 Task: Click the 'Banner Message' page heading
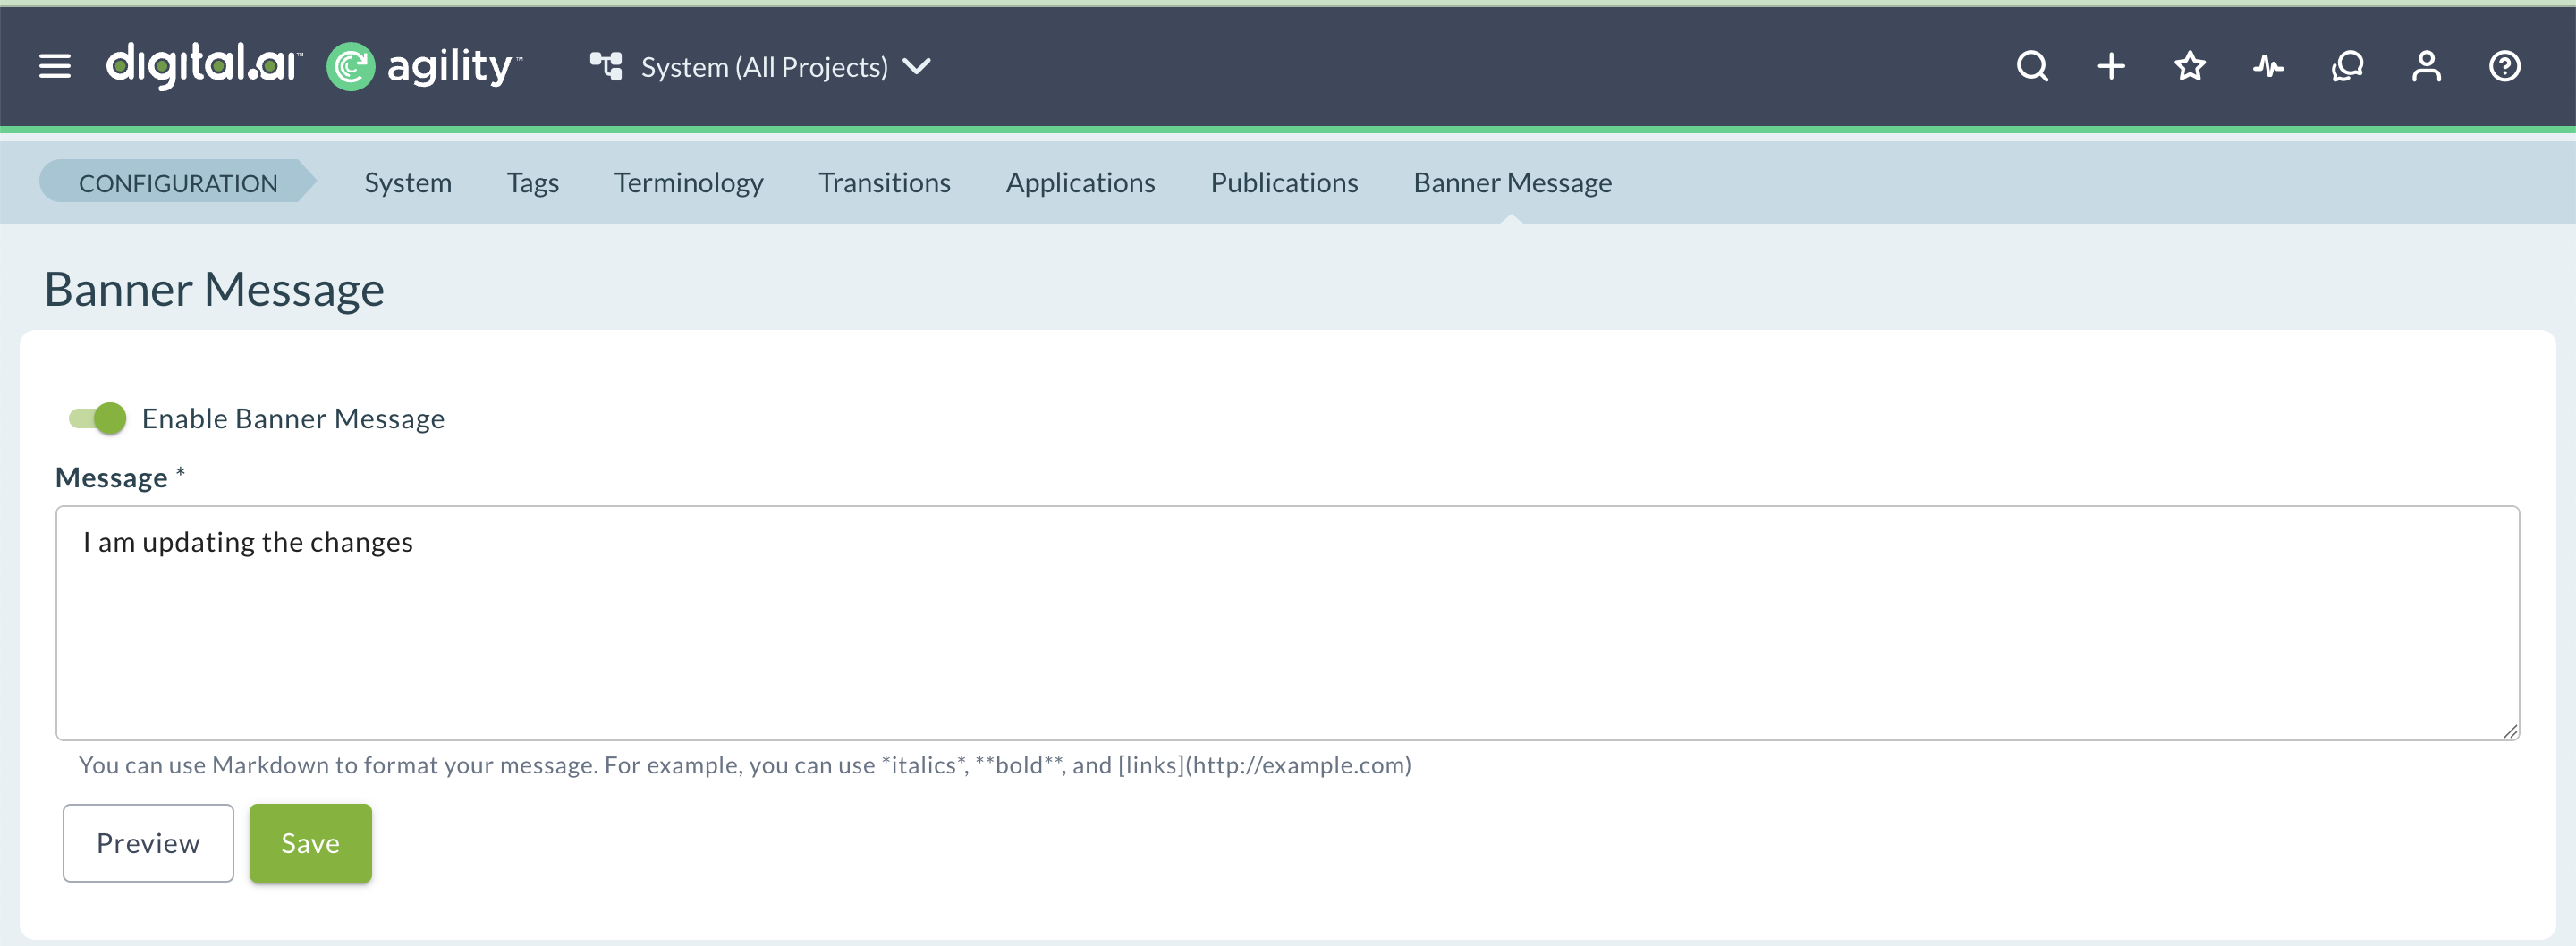coord(214,289)
